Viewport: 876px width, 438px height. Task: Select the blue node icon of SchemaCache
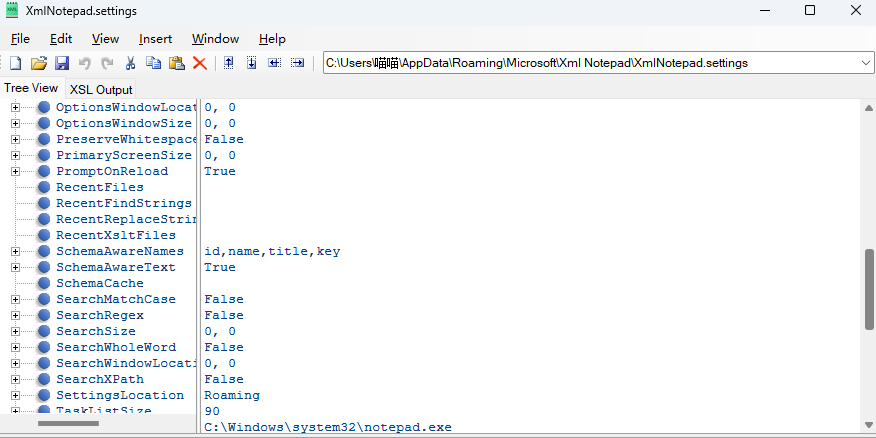coord(44,283)
